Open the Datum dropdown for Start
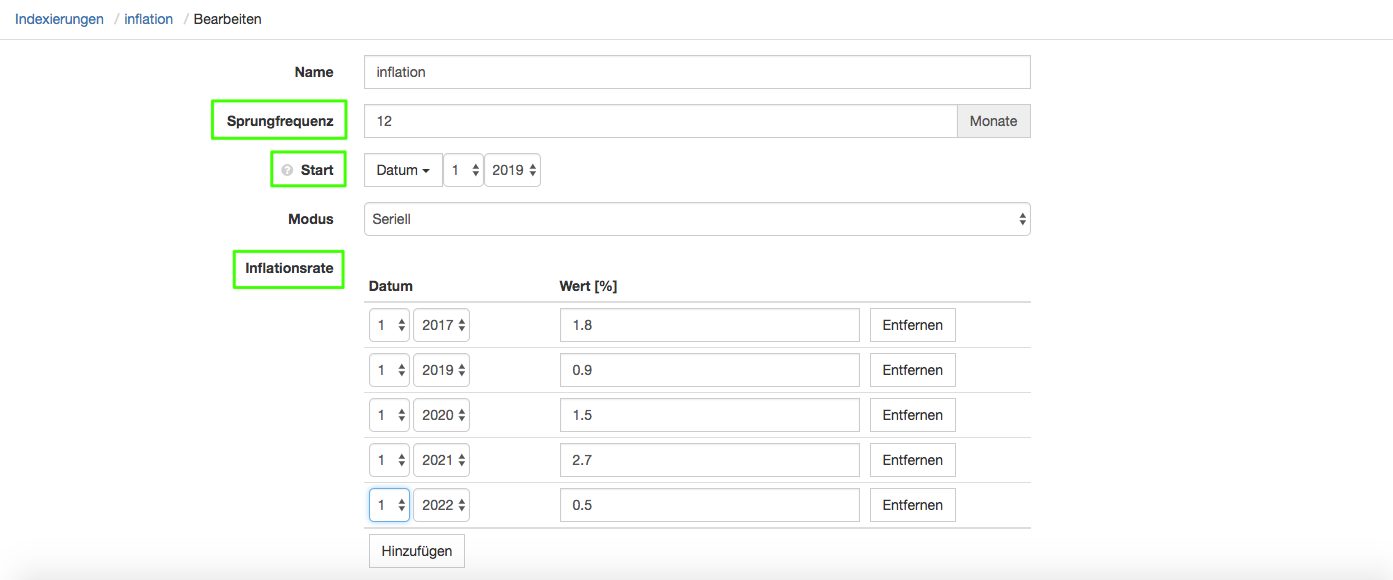The height and width of the screenshot is (580, 1393). (403, 170)
